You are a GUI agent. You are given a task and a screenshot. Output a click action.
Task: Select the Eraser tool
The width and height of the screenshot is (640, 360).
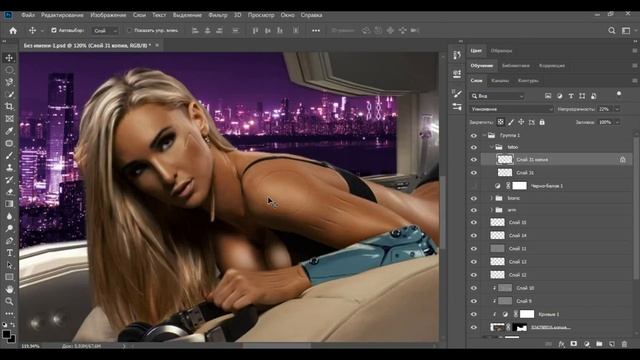click(9, 192)
